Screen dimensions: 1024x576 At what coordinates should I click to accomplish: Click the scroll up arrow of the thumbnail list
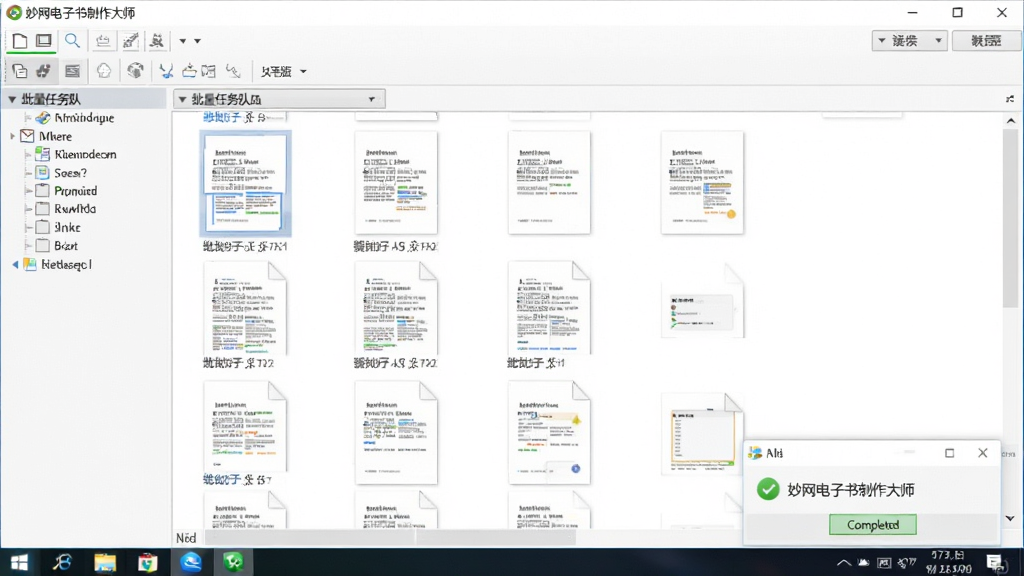coord(1010,121)
